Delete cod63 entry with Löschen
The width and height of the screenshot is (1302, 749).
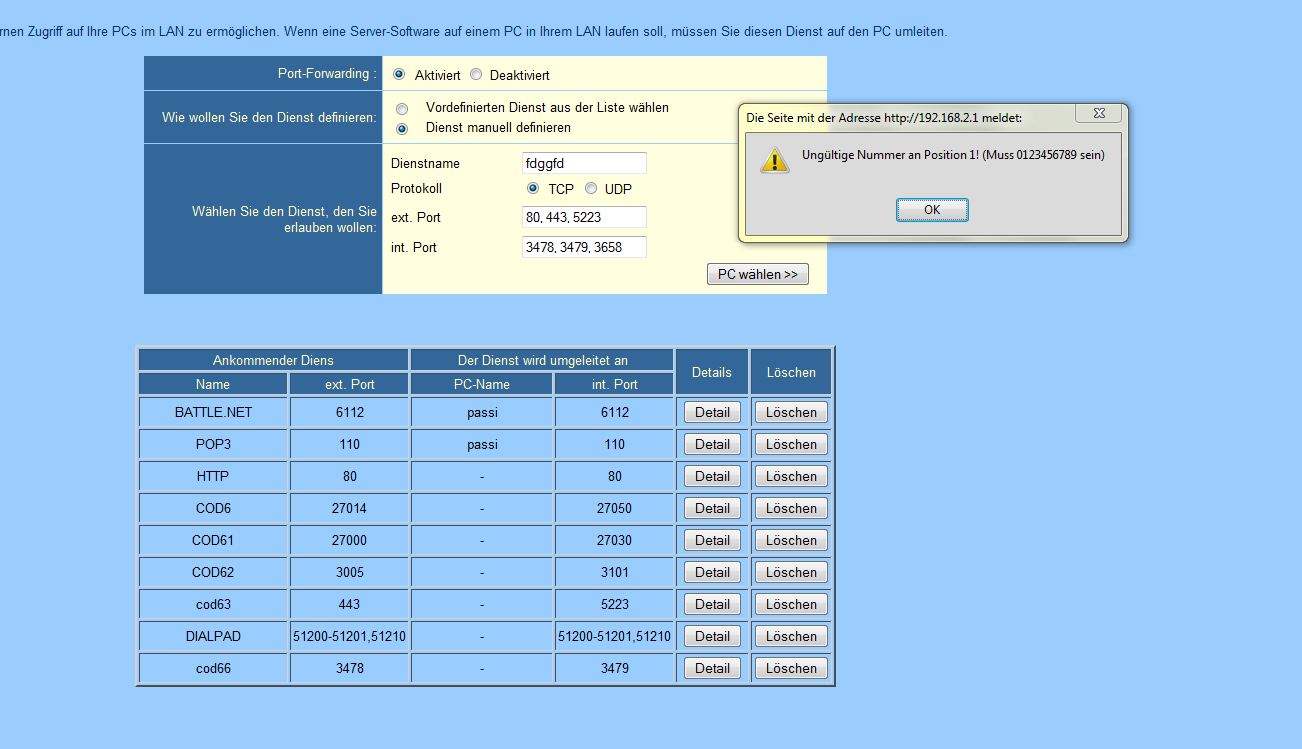pos(791,604)
